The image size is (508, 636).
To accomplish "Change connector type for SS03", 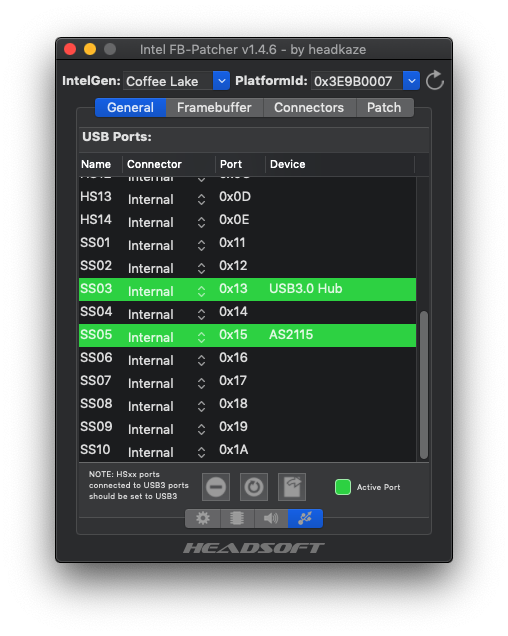I will point(201,291).
